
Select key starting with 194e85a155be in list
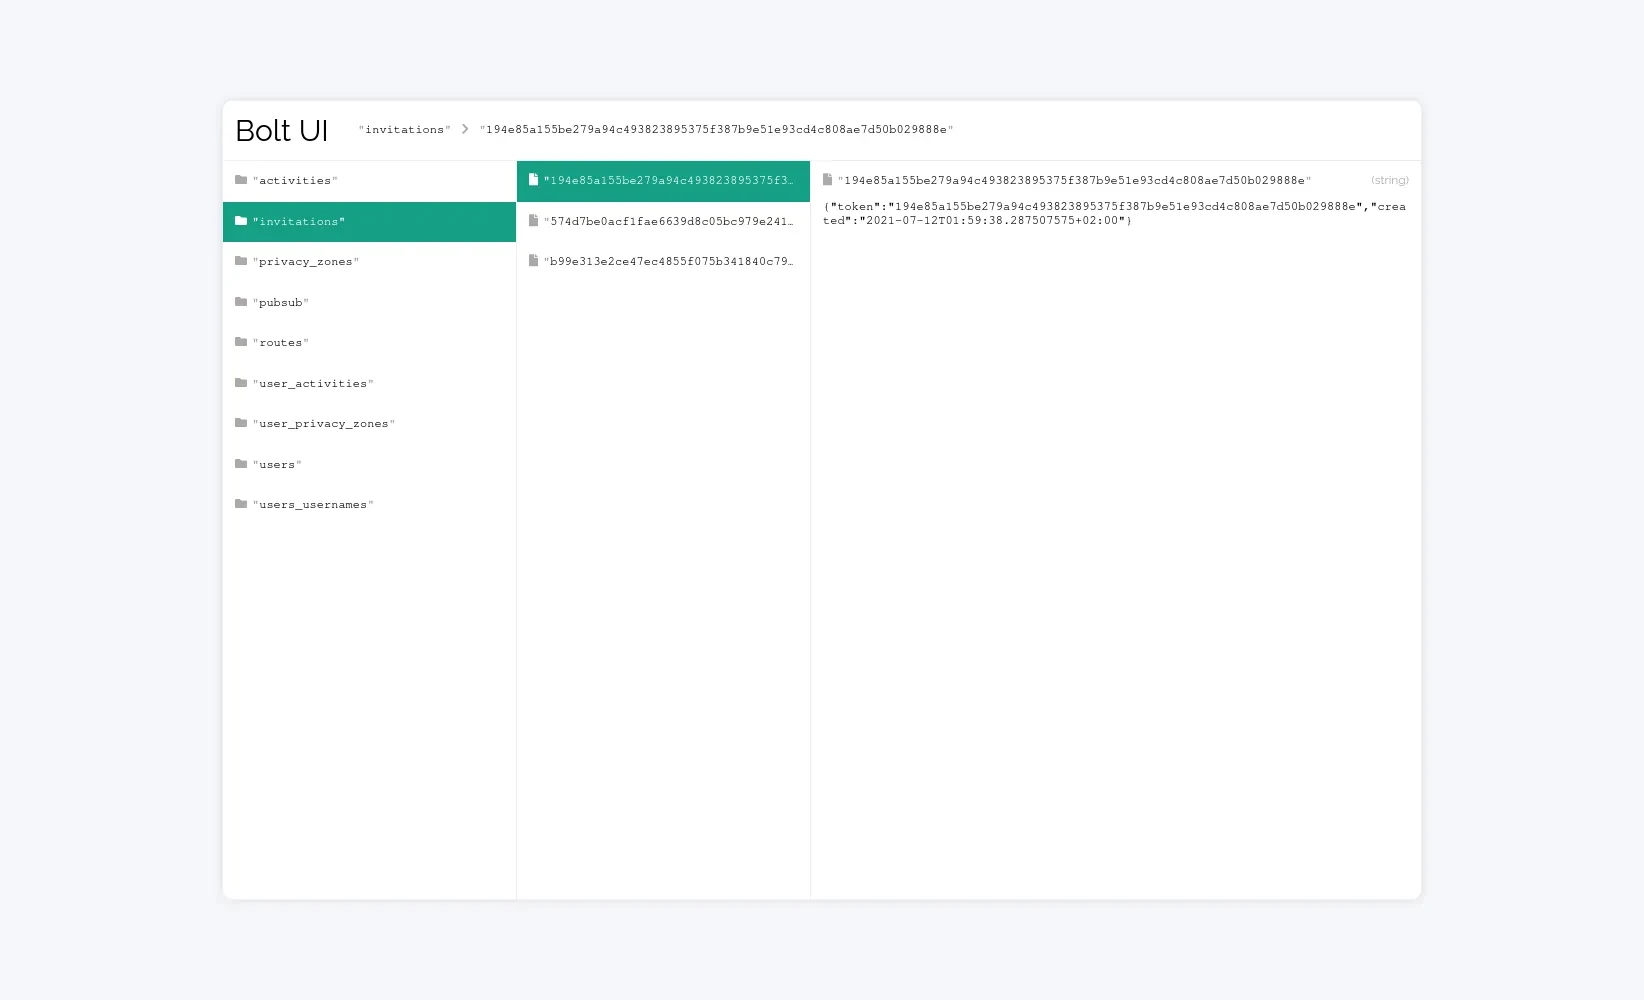663,181
